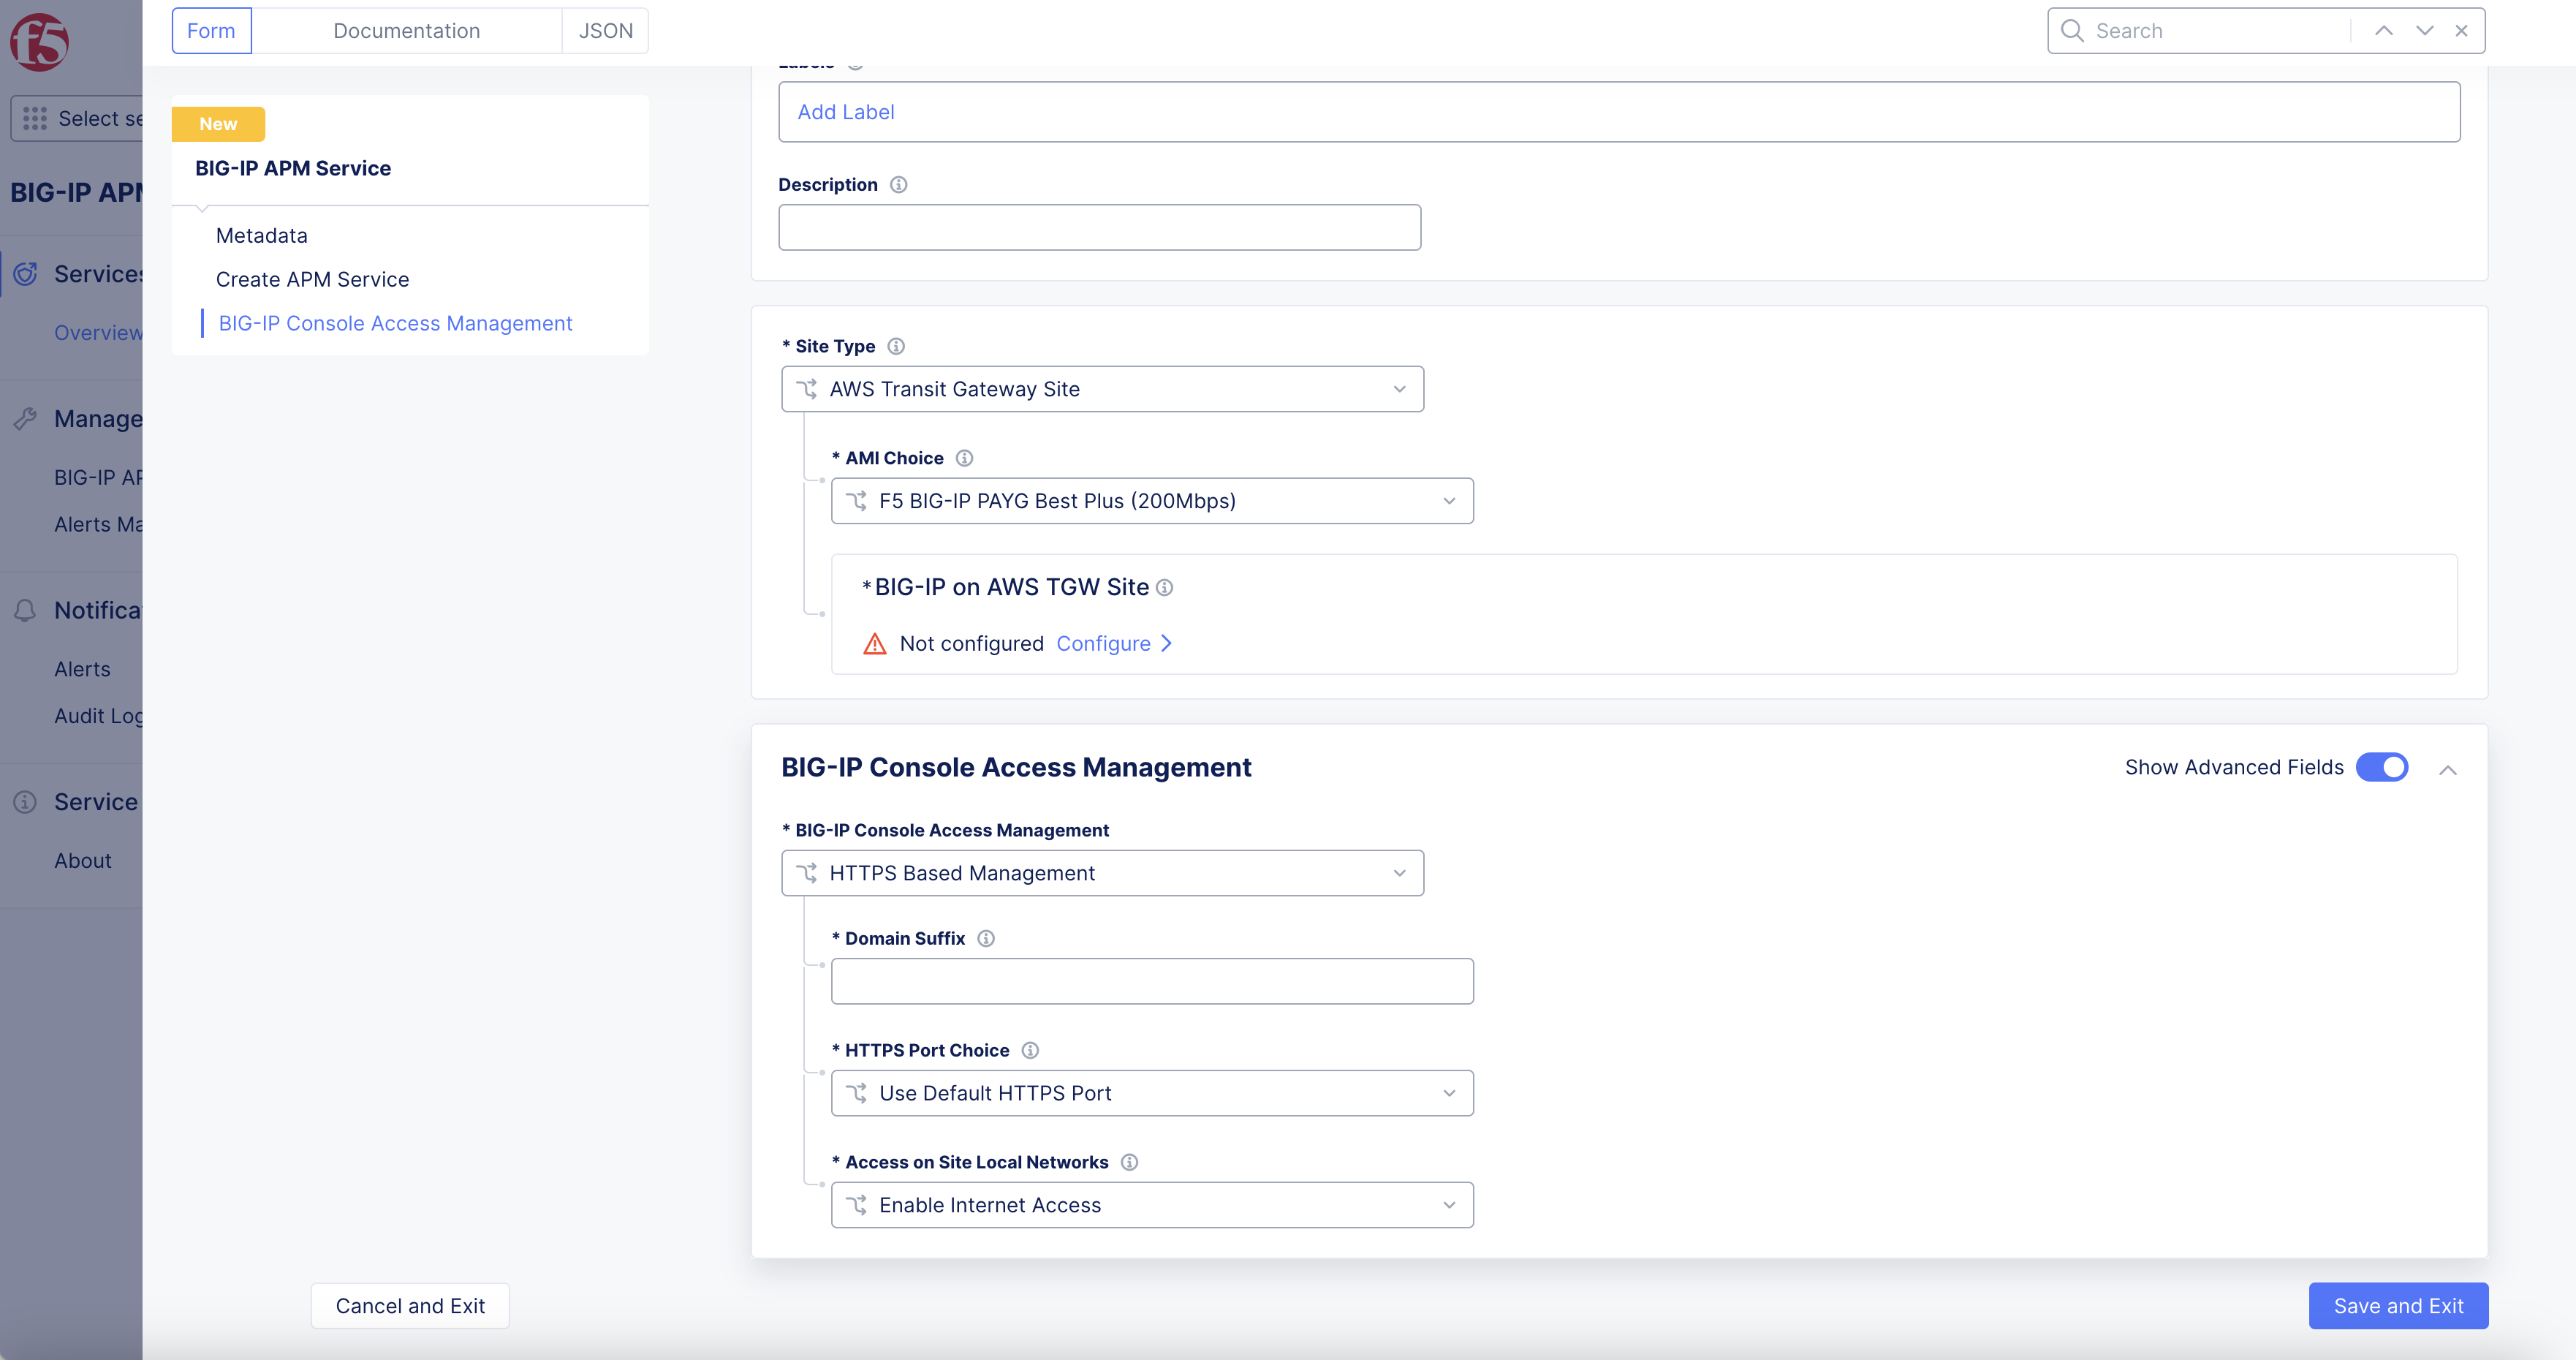The height and width of the screenshot is (1360, 2576).
Task: Click info icon next to Description
Action: pyautogui.click(x=898, y=185)
